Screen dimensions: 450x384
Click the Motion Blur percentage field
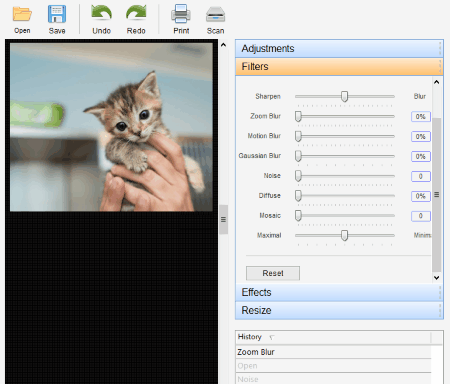[x=421, y=137]
